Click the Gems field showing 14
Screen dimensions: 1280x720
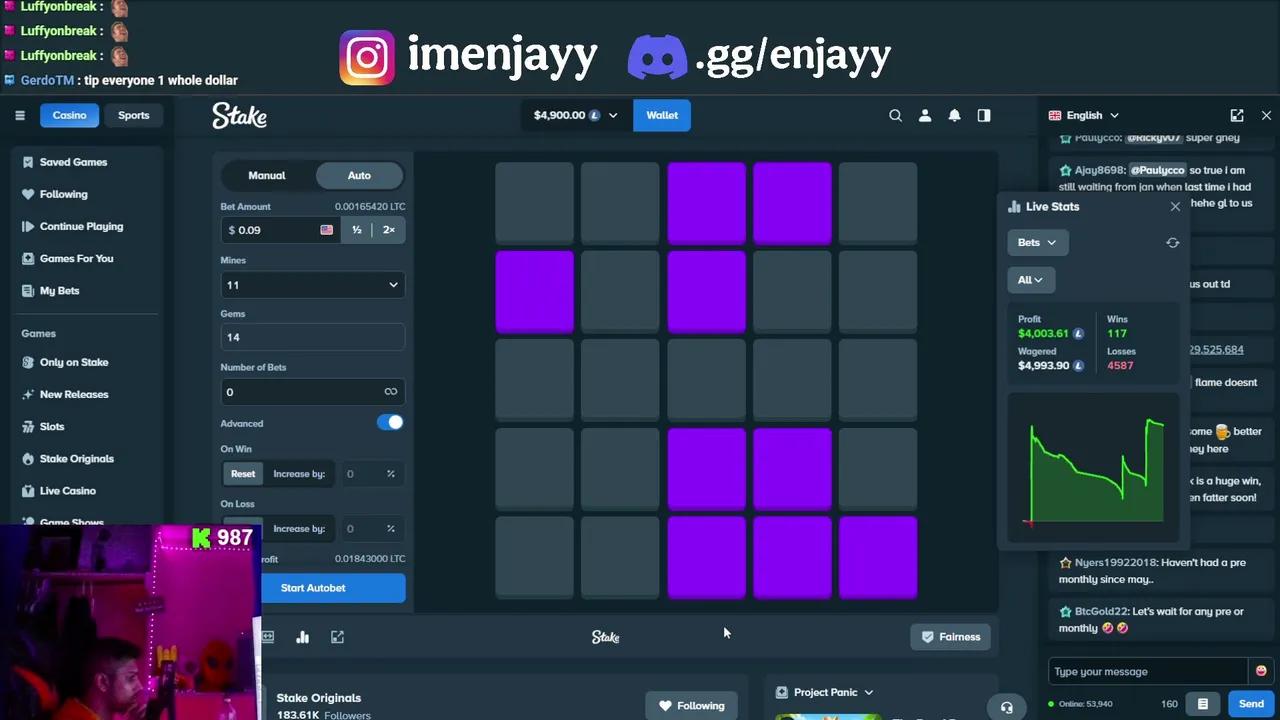tap(313, 337)
